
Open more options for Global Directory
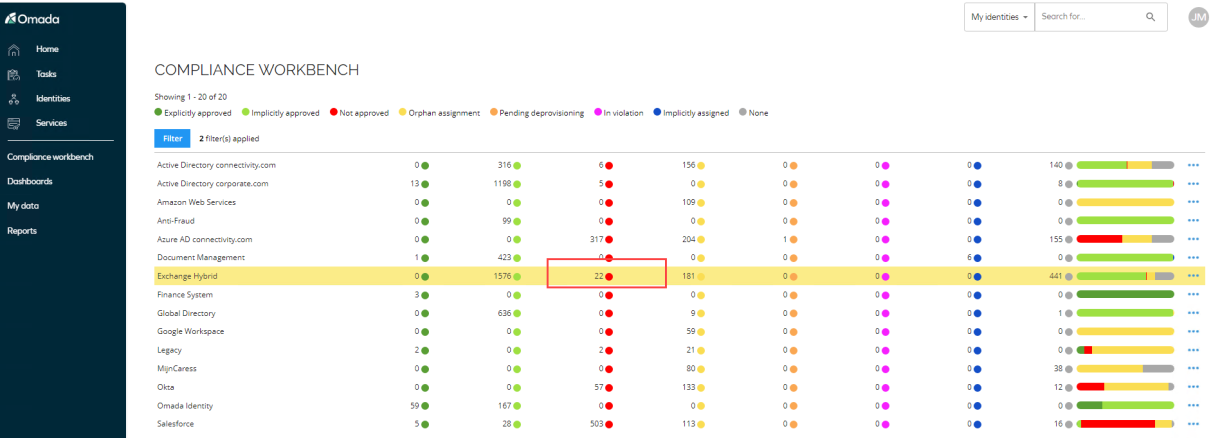1193,313
